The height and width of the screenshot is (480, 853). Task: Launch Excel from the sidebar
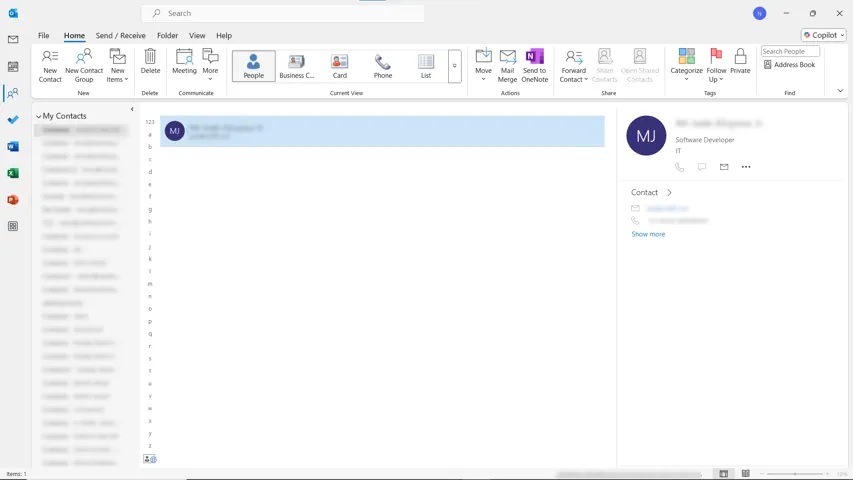(x=13, y=173)
